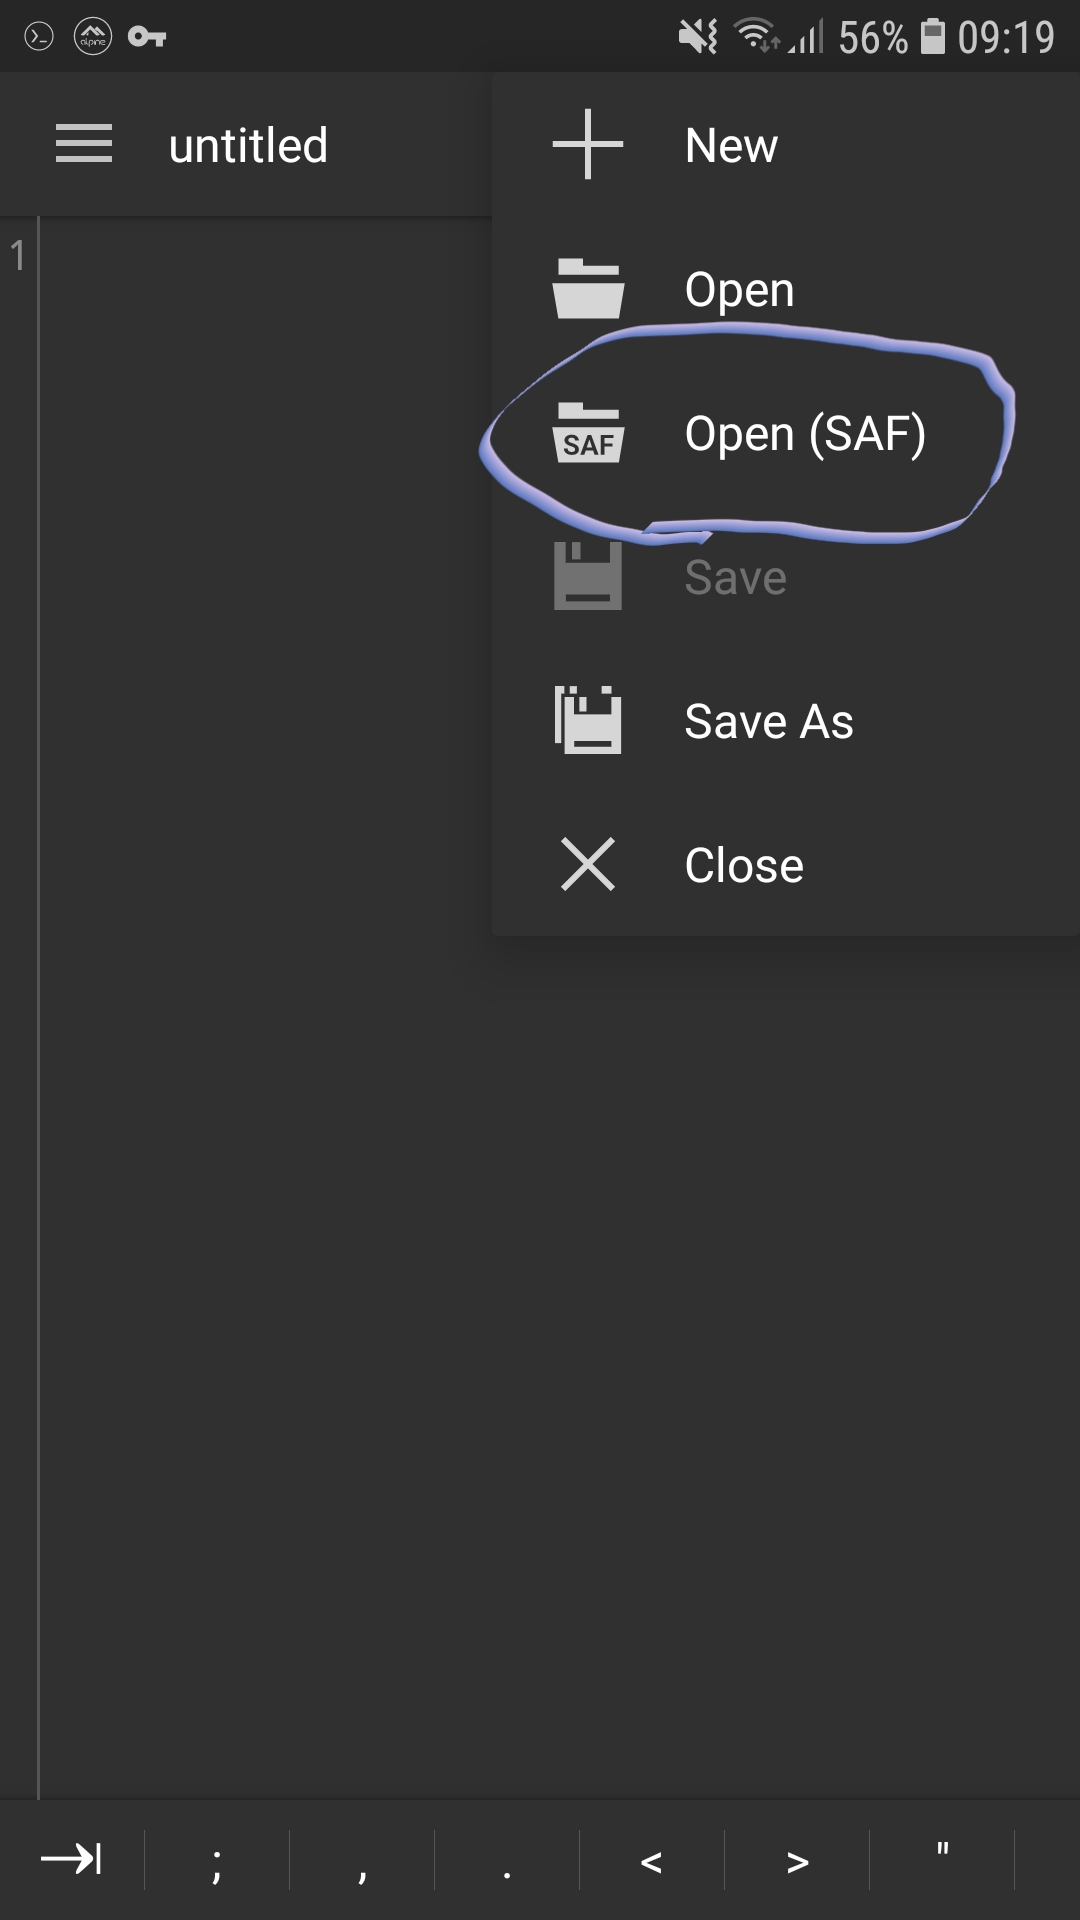
Task: Insert a semicolon from the symbol bar
Action: point(217,1860)
